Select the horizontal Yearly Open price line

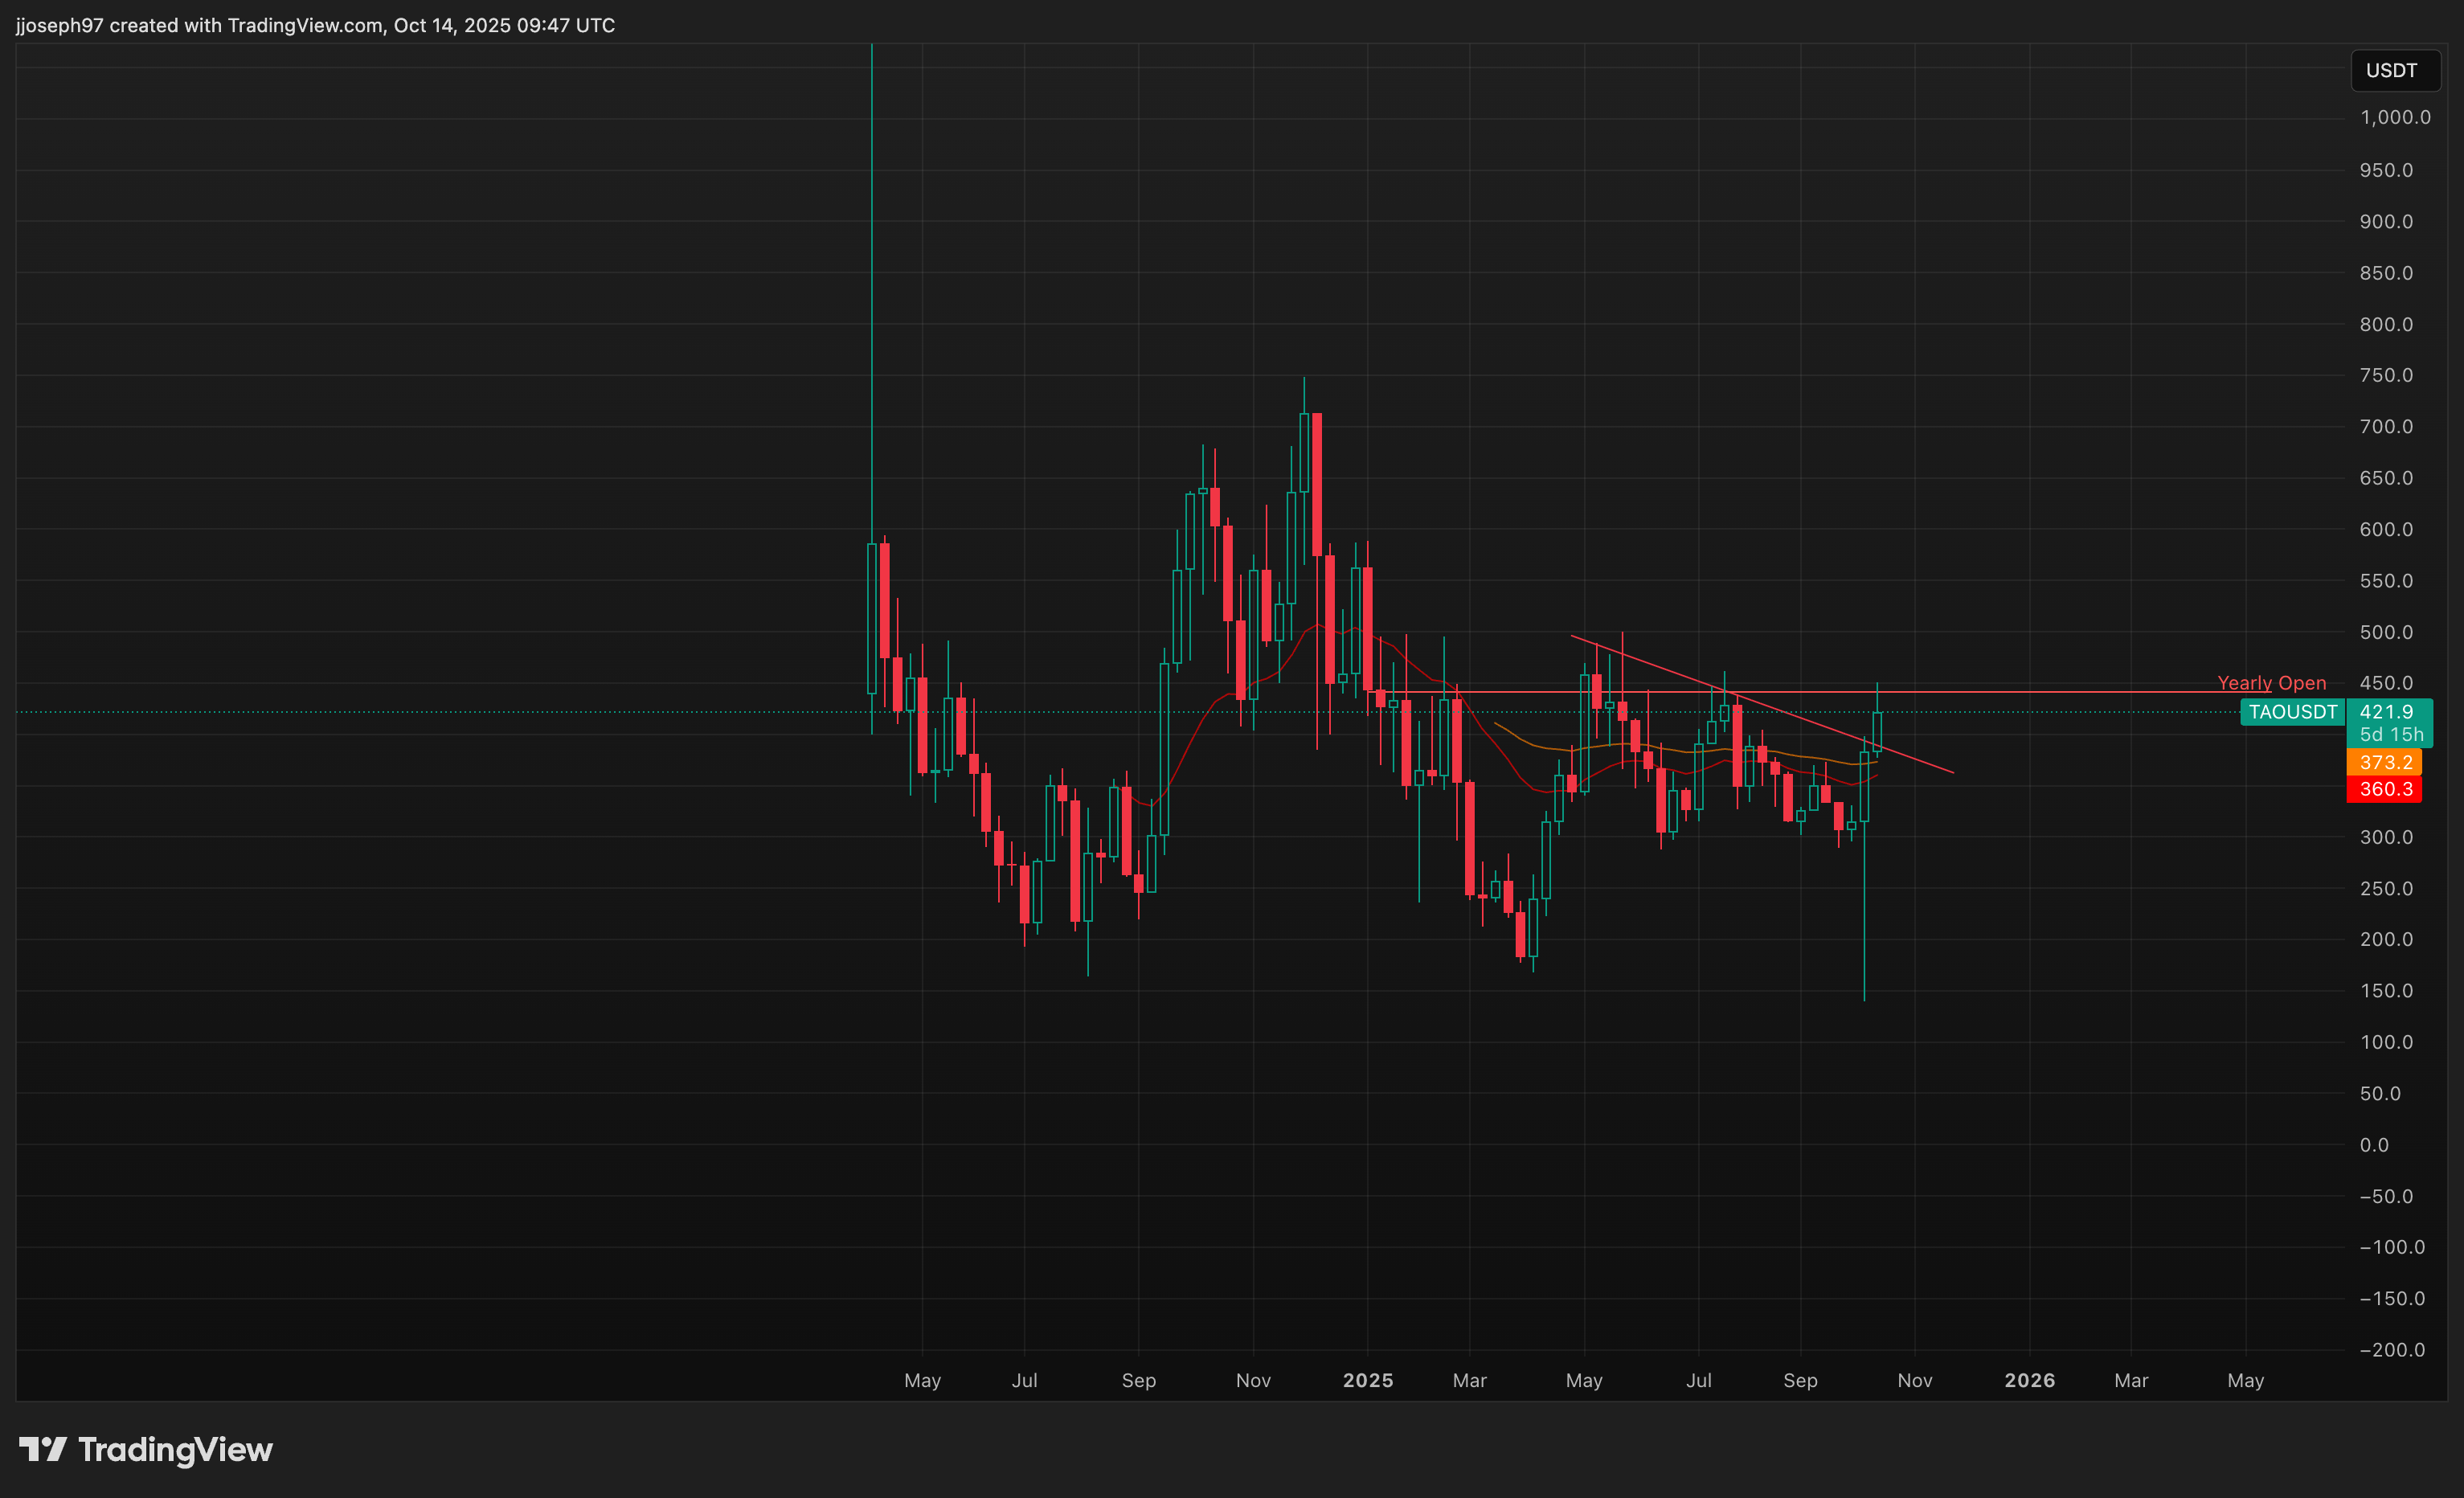point(2100,690)
